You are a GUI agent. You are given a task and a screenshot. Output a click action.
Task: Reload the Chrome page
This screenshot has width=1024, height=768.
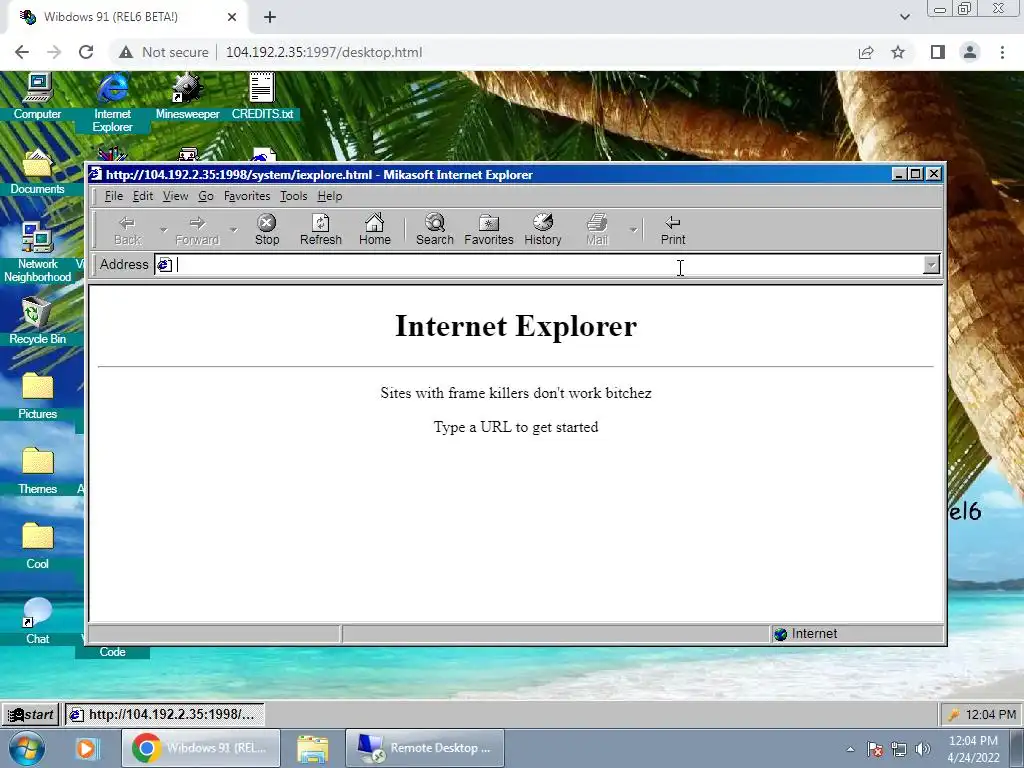pyautogui.click(x=86, y=52)
